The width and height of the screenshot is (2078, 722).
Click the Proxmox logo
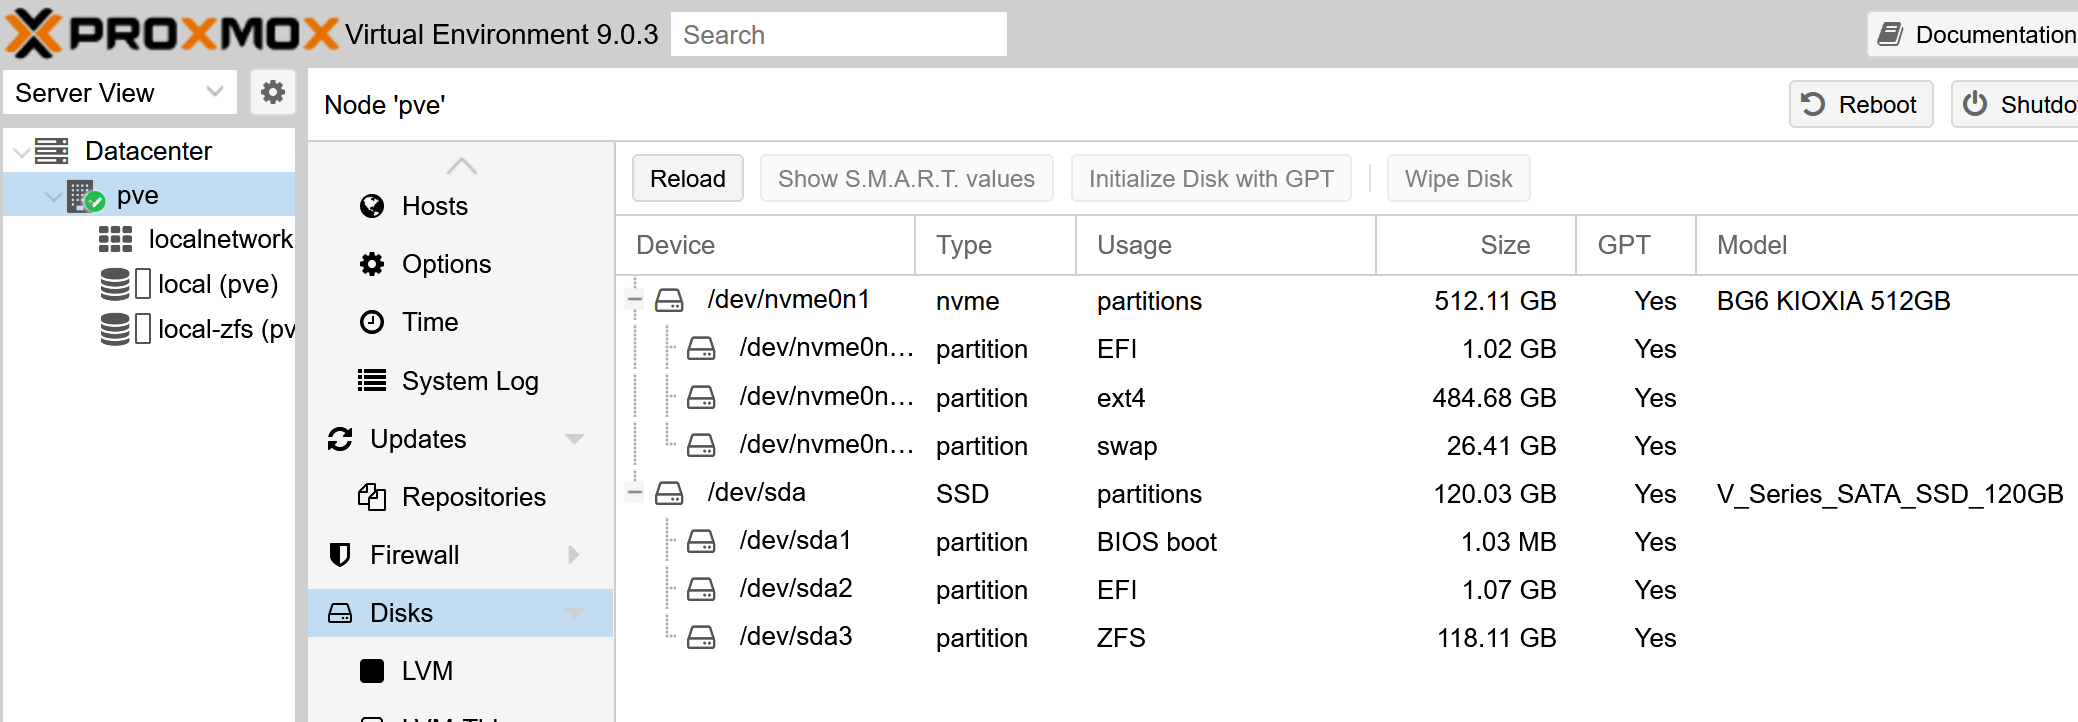tap(172, 34)
